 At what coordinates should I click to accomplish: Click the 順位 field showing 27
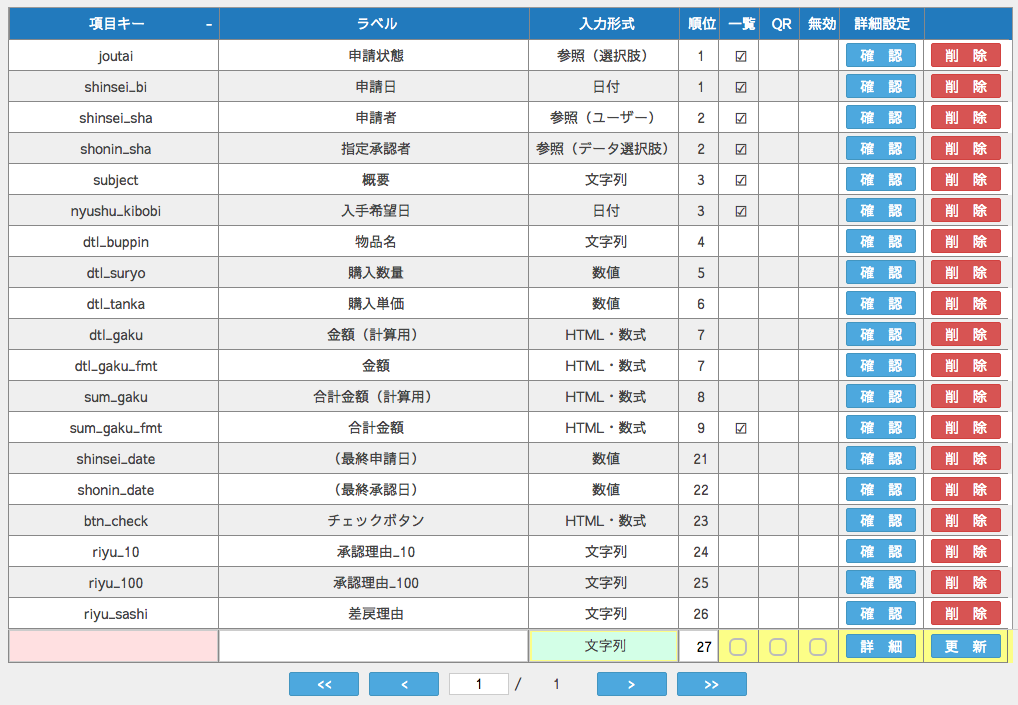tap(699, 646)
